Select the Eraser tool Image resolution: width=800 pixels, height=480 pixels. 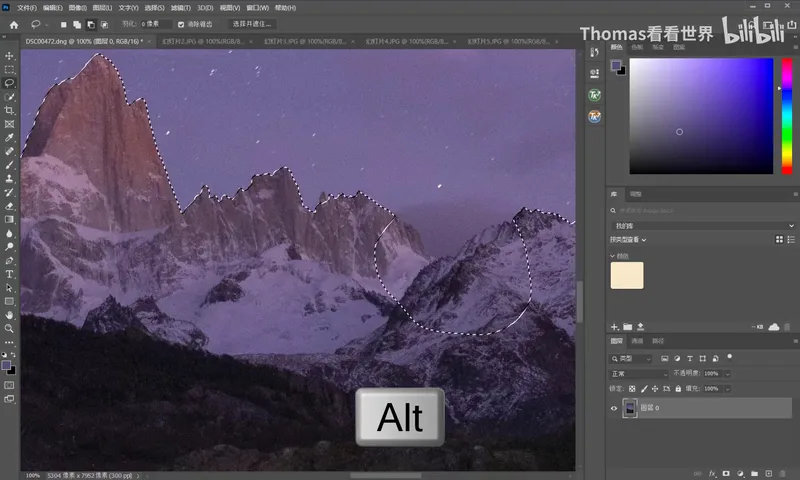pos(9,206)
